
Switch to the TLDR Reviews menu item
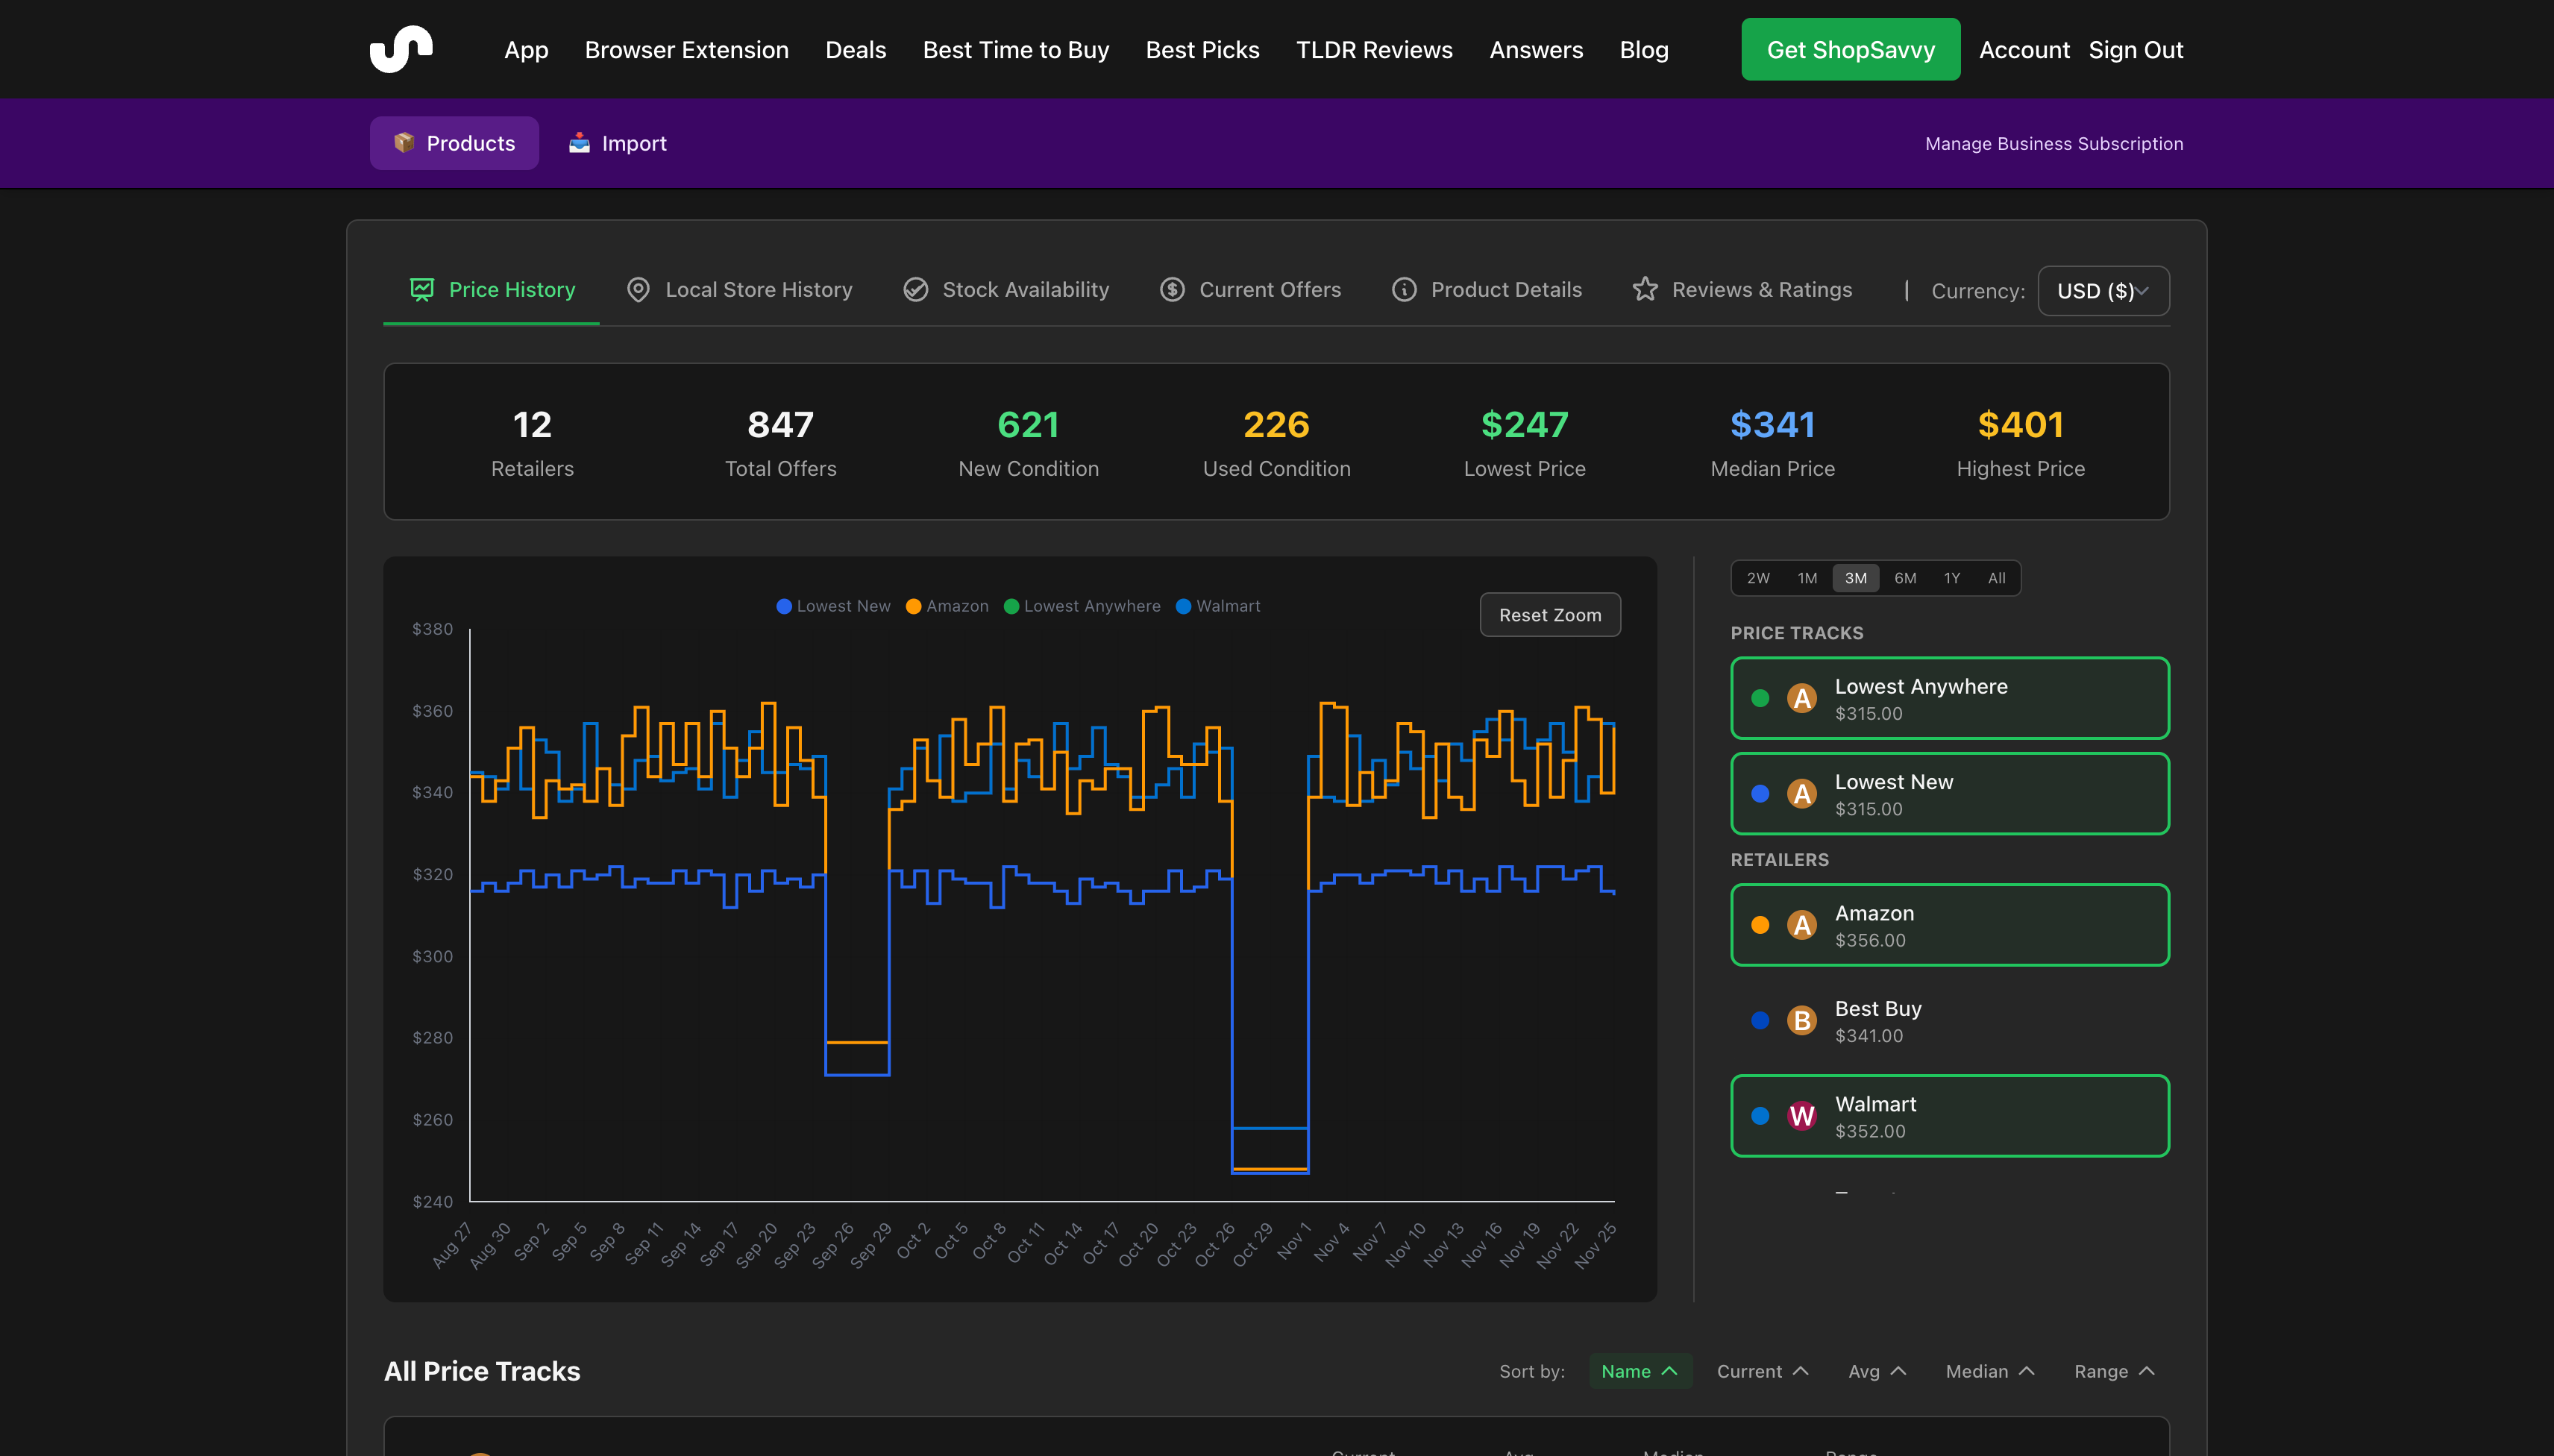click(1373, 49)
